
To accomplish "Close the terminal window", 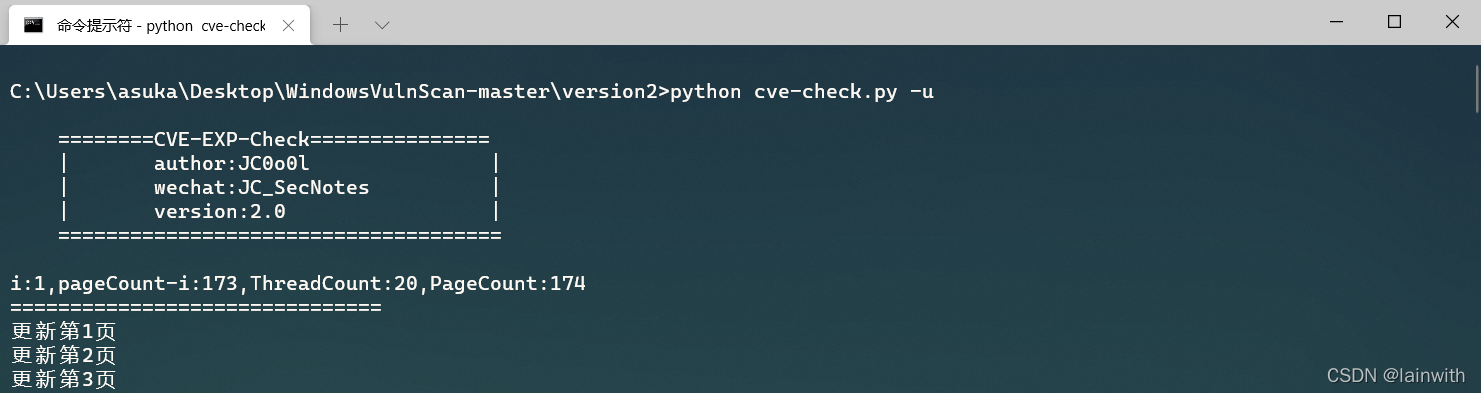I will [x=1451, y=22].
